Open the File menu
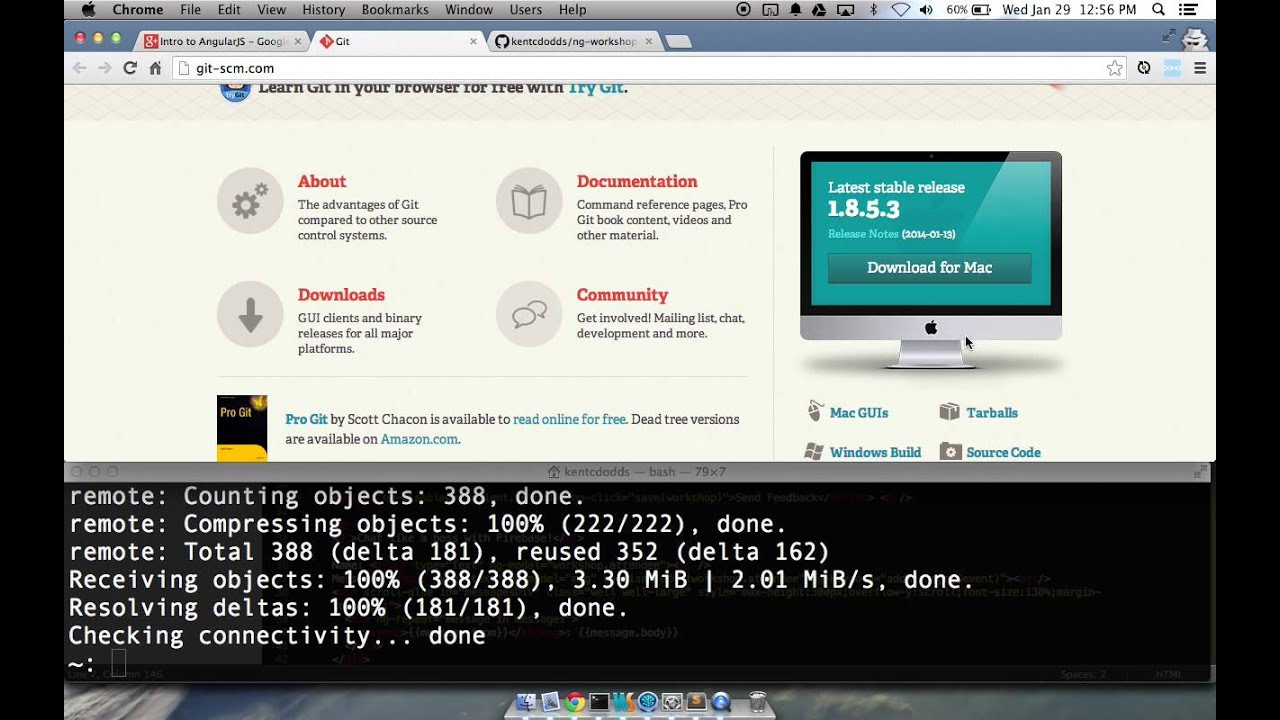Image resolution: width=1280 pixels, height=720 pixels. click(x=190, y=10)
